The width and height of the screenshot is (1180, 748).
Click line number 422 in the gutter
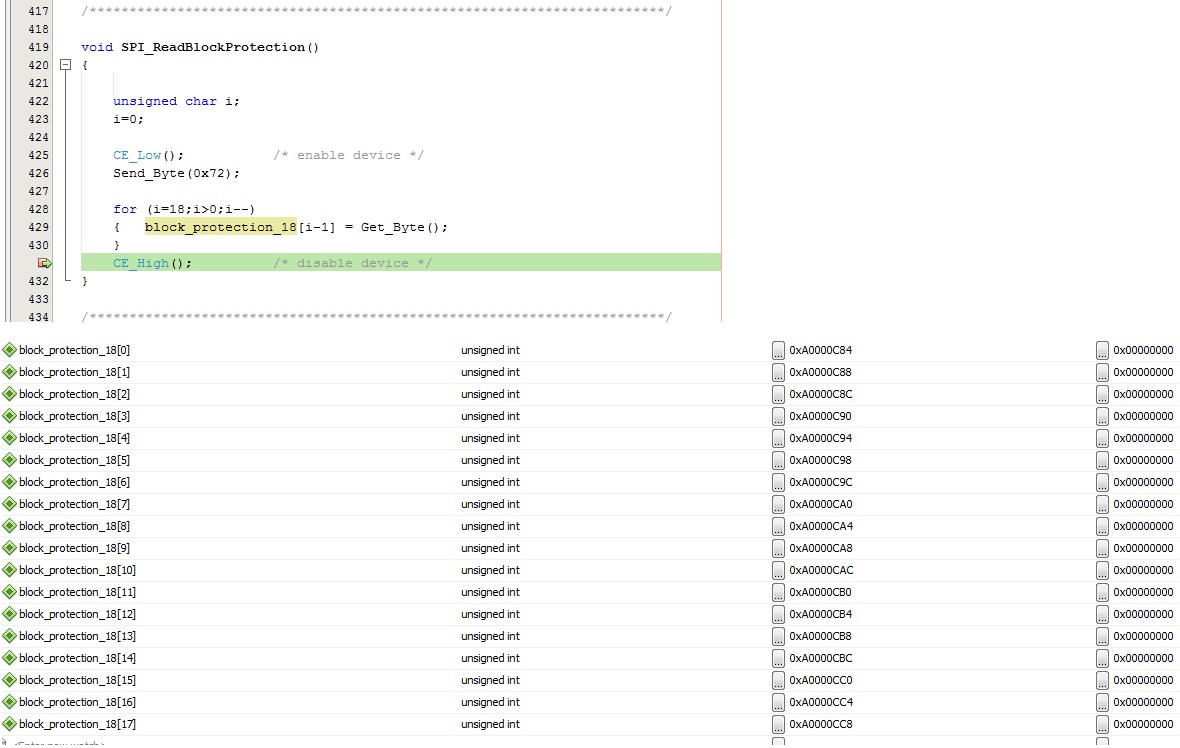[x=38, y=101]
